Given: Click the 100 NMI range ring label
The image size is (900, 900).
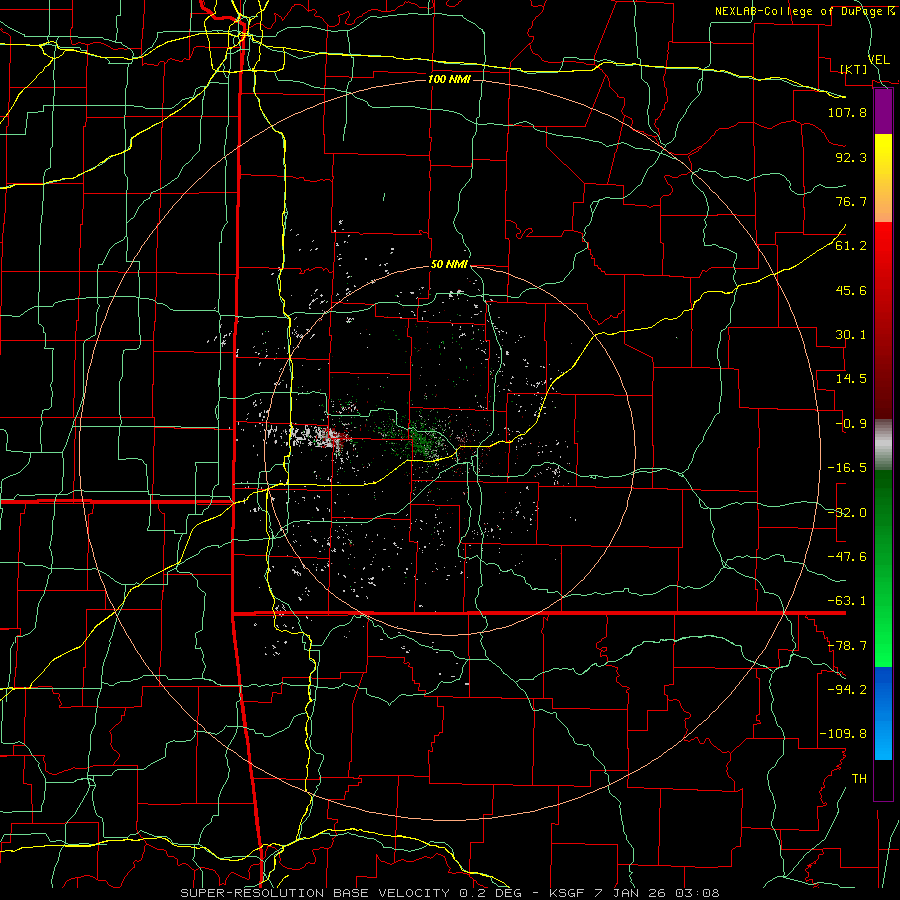Looking at the screenshot, I should pyautogui.click(x=449, y=79).
